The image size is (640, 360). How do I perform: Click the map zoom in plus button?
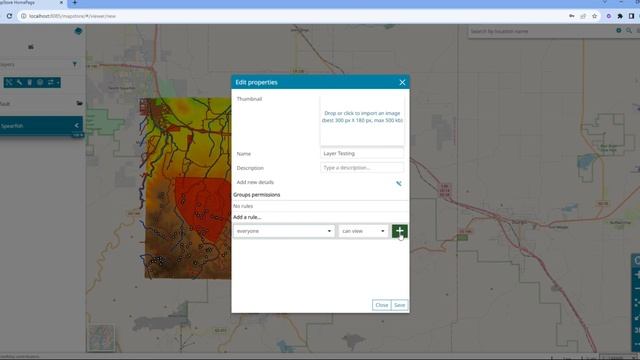coord(636,276)
